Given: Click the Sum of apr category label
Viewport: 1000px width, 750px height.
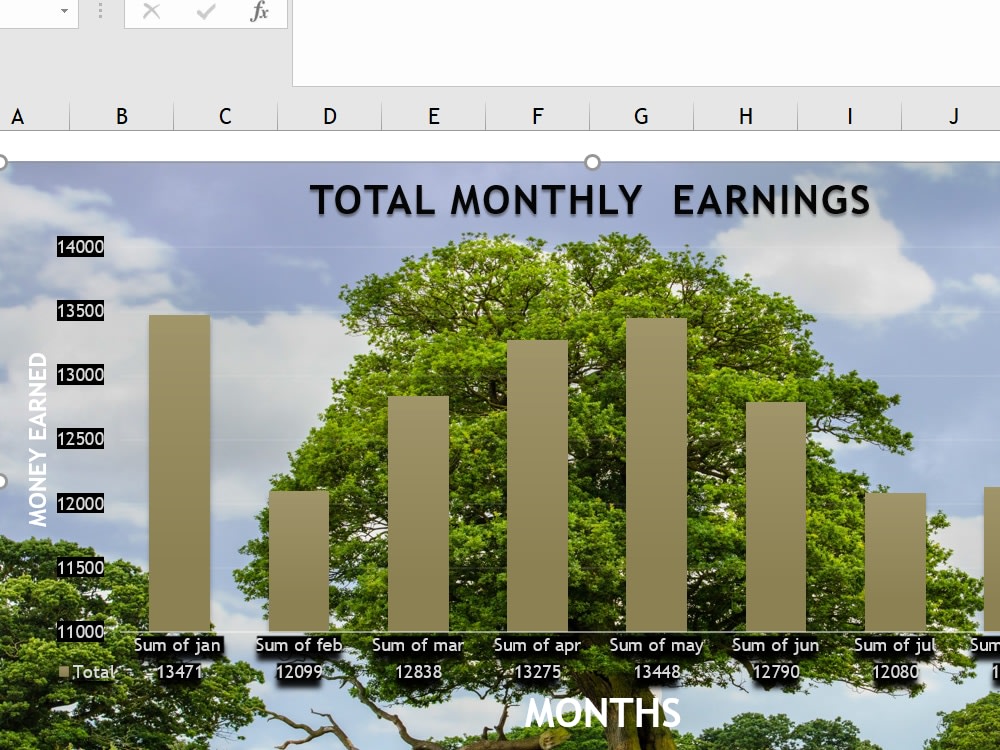Looking at the screenshot, I should [x=537, y=645].
